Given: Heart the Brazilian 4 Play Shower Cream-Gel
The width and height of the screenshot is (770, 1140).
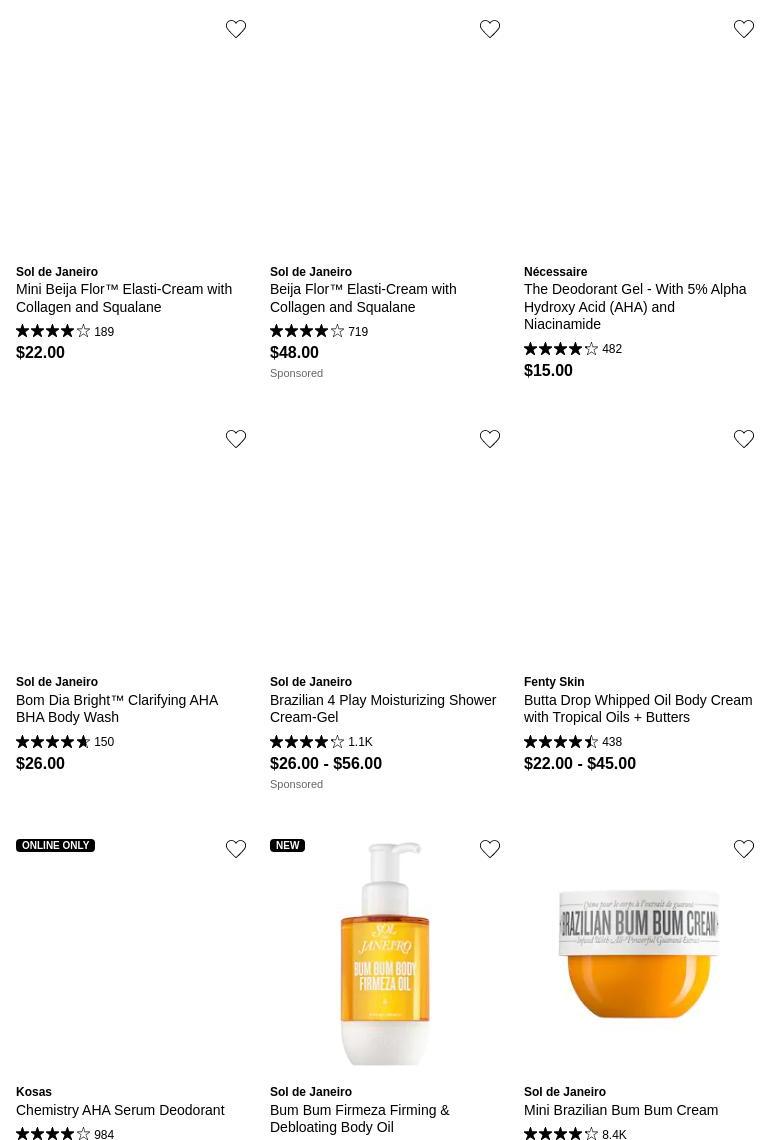Looking at the screenshot, I should 490,439.
